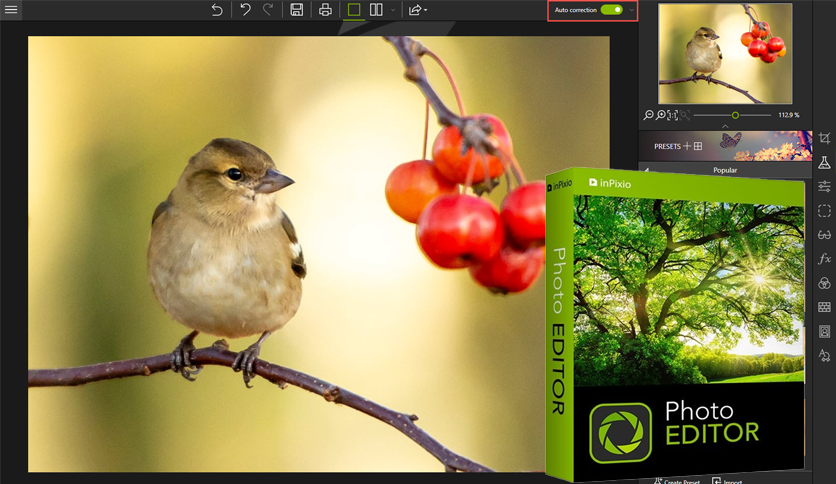Viewport: 836px width, 484px height.
Task: Select the selective retouching dashed-square tool
Action: tap(824, 211)
